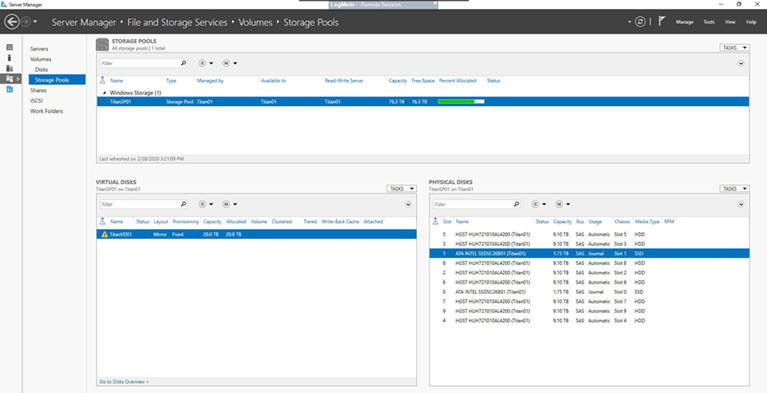Screen dimensions: 767x393
Task: Open the View menu
Action: coord(730,22)
